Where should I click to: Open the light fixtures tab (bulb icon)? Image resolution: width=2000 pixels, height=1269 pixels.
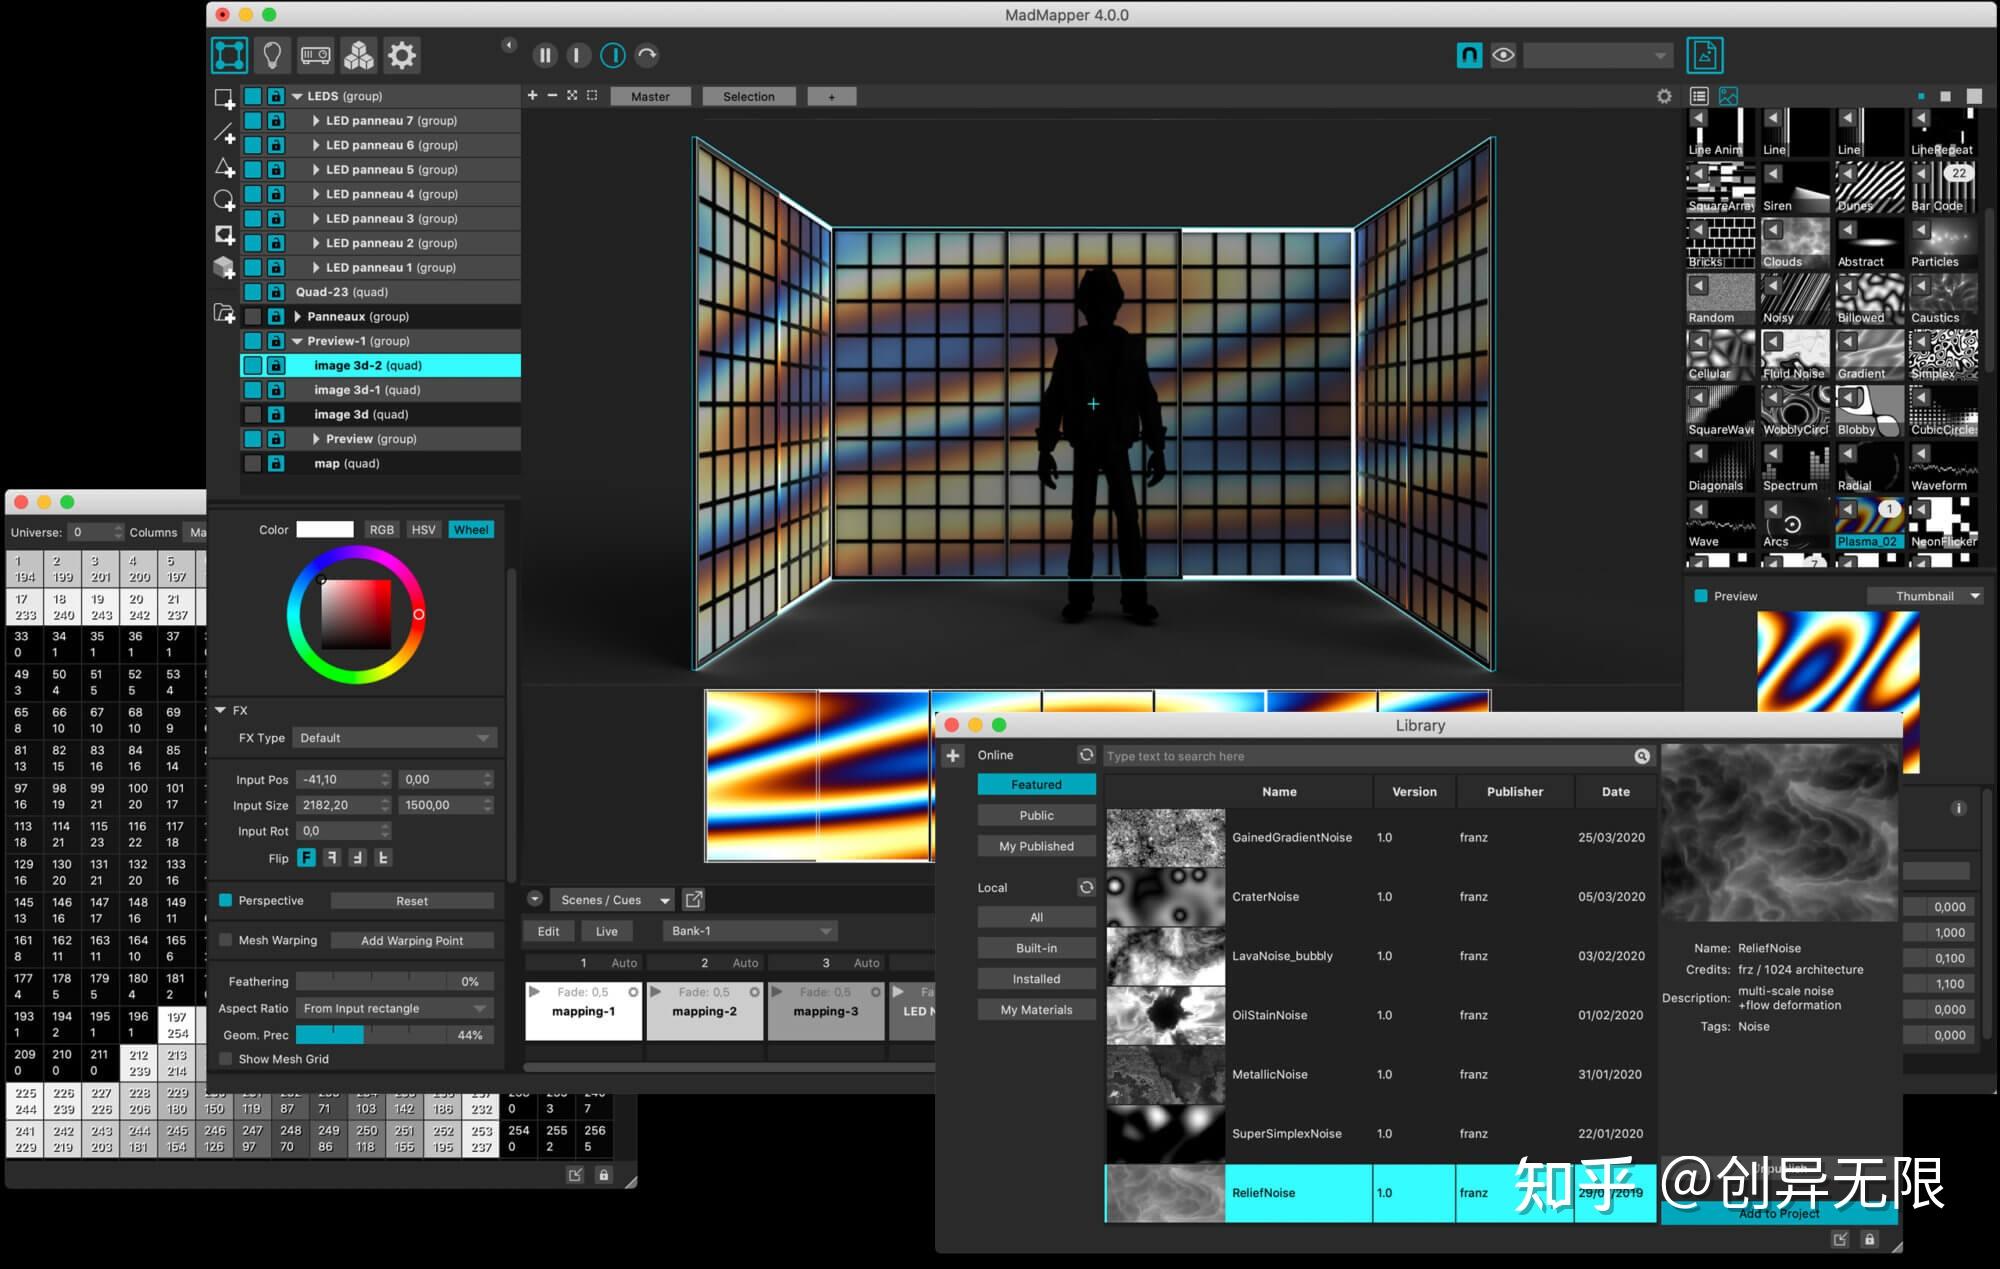pyautogui.click(x=272, y=55)
